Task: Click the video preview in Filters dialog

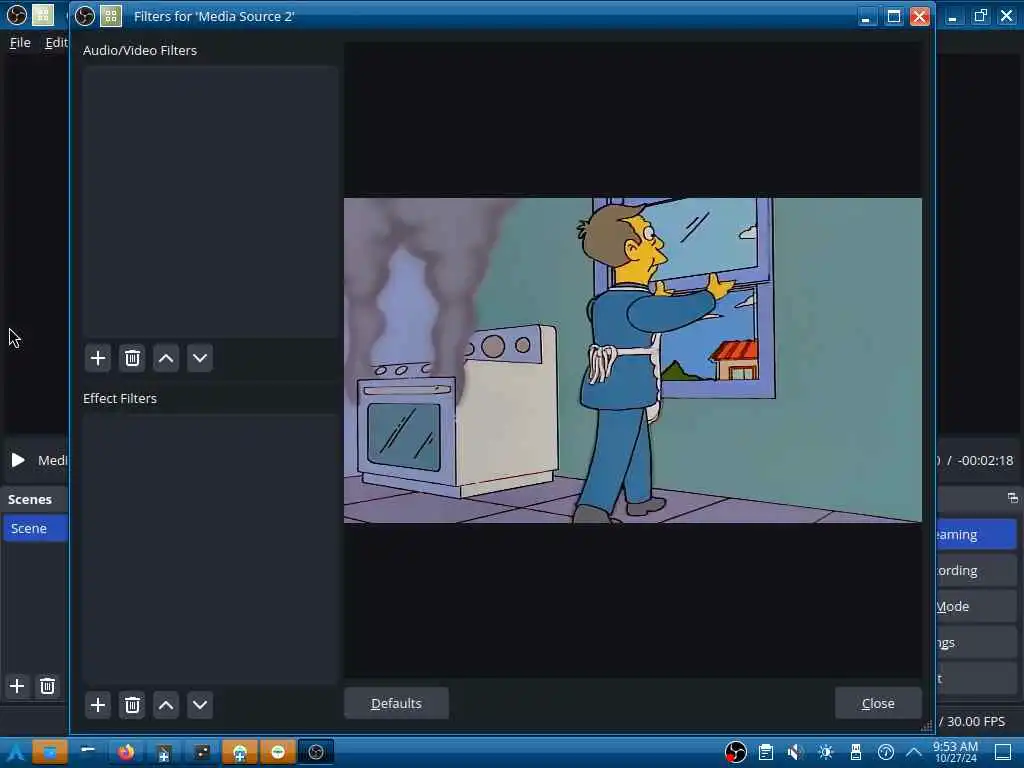Action: 633,360
